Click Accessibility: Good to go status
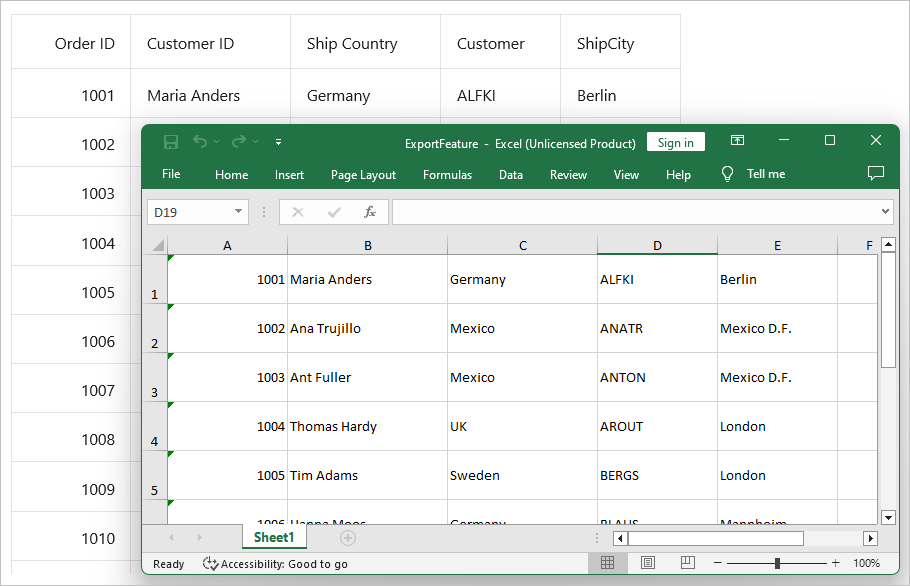The image size is (910, 586). point(275,564)
